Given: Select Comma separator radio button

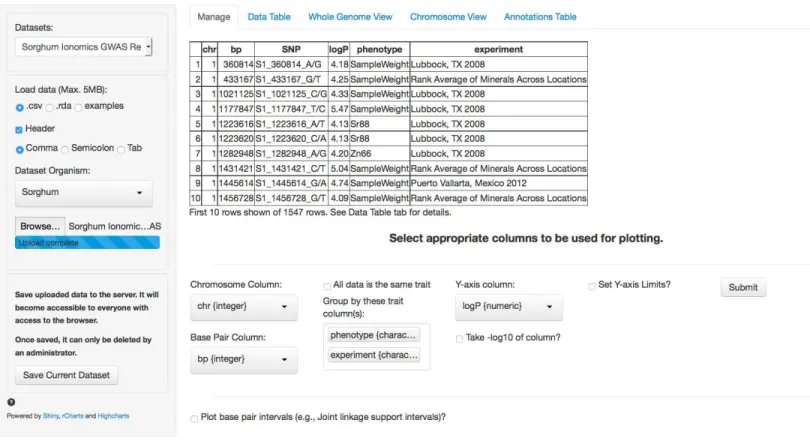Looking at the screenshot, I should (x=20, y=150).
